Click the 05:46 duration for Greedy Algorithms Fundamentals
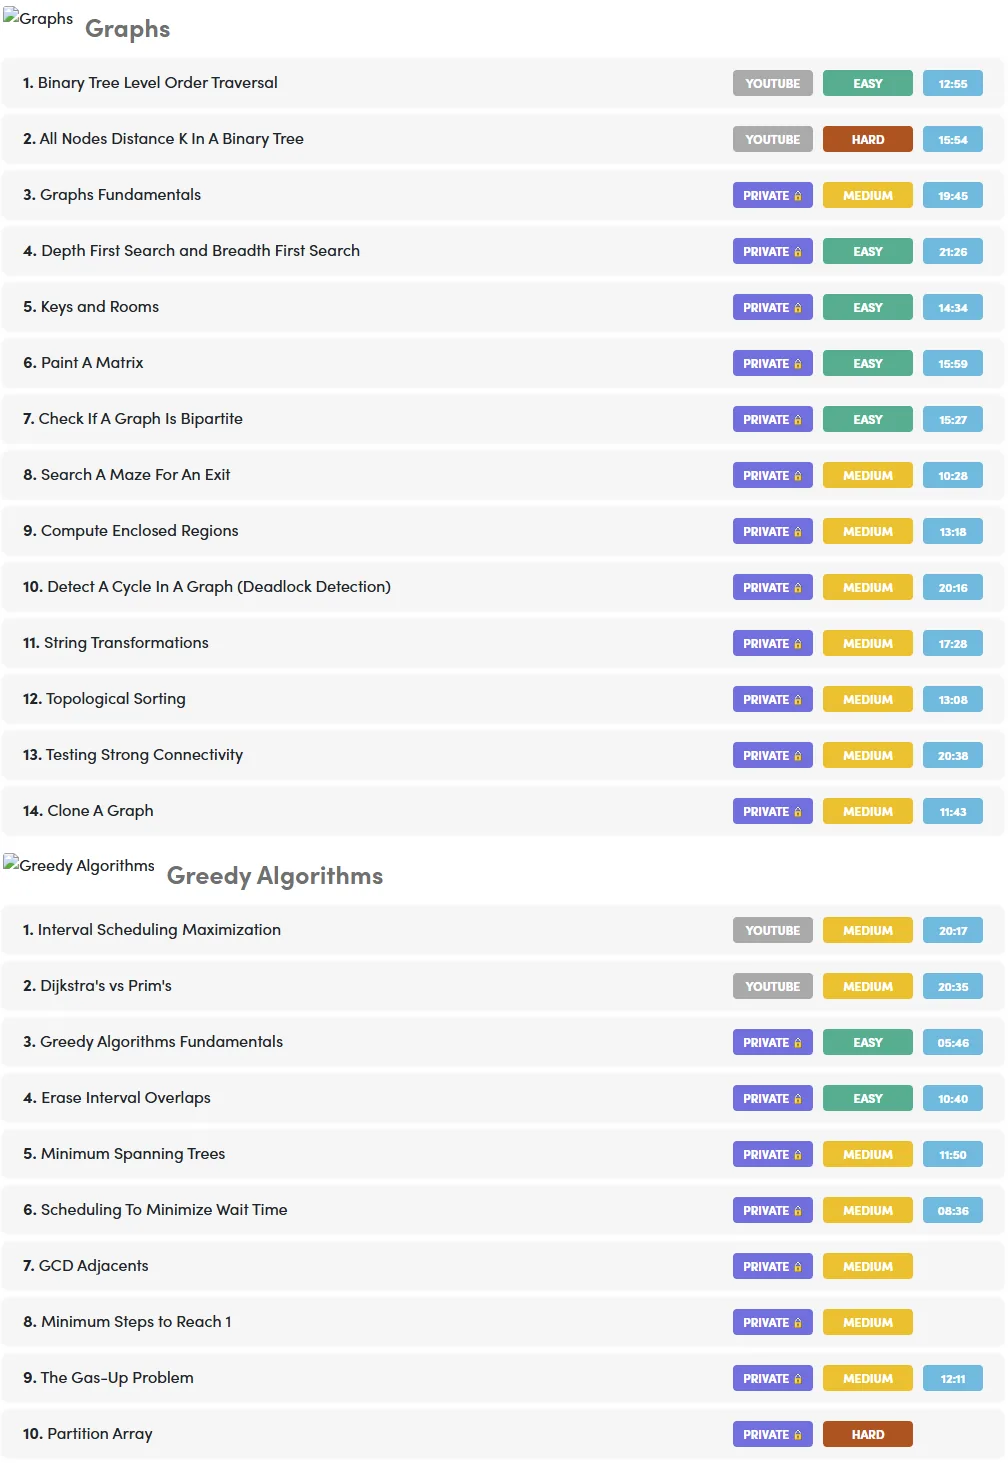The image size is (1008, 1463). pyautogui.click(x=952, y=1043)
